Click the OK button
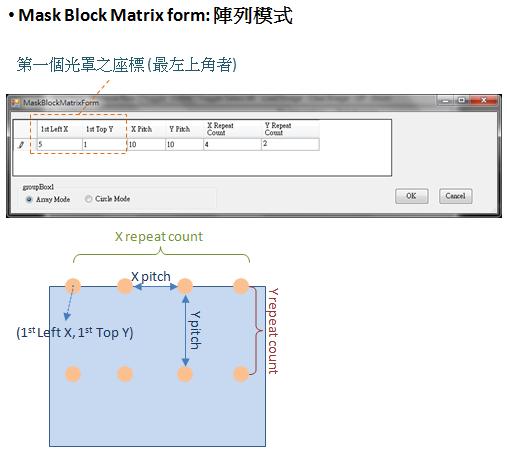Image resolution: width=507 pixels, height=453 pixels. pyautogui.click(x=411, y=196)
